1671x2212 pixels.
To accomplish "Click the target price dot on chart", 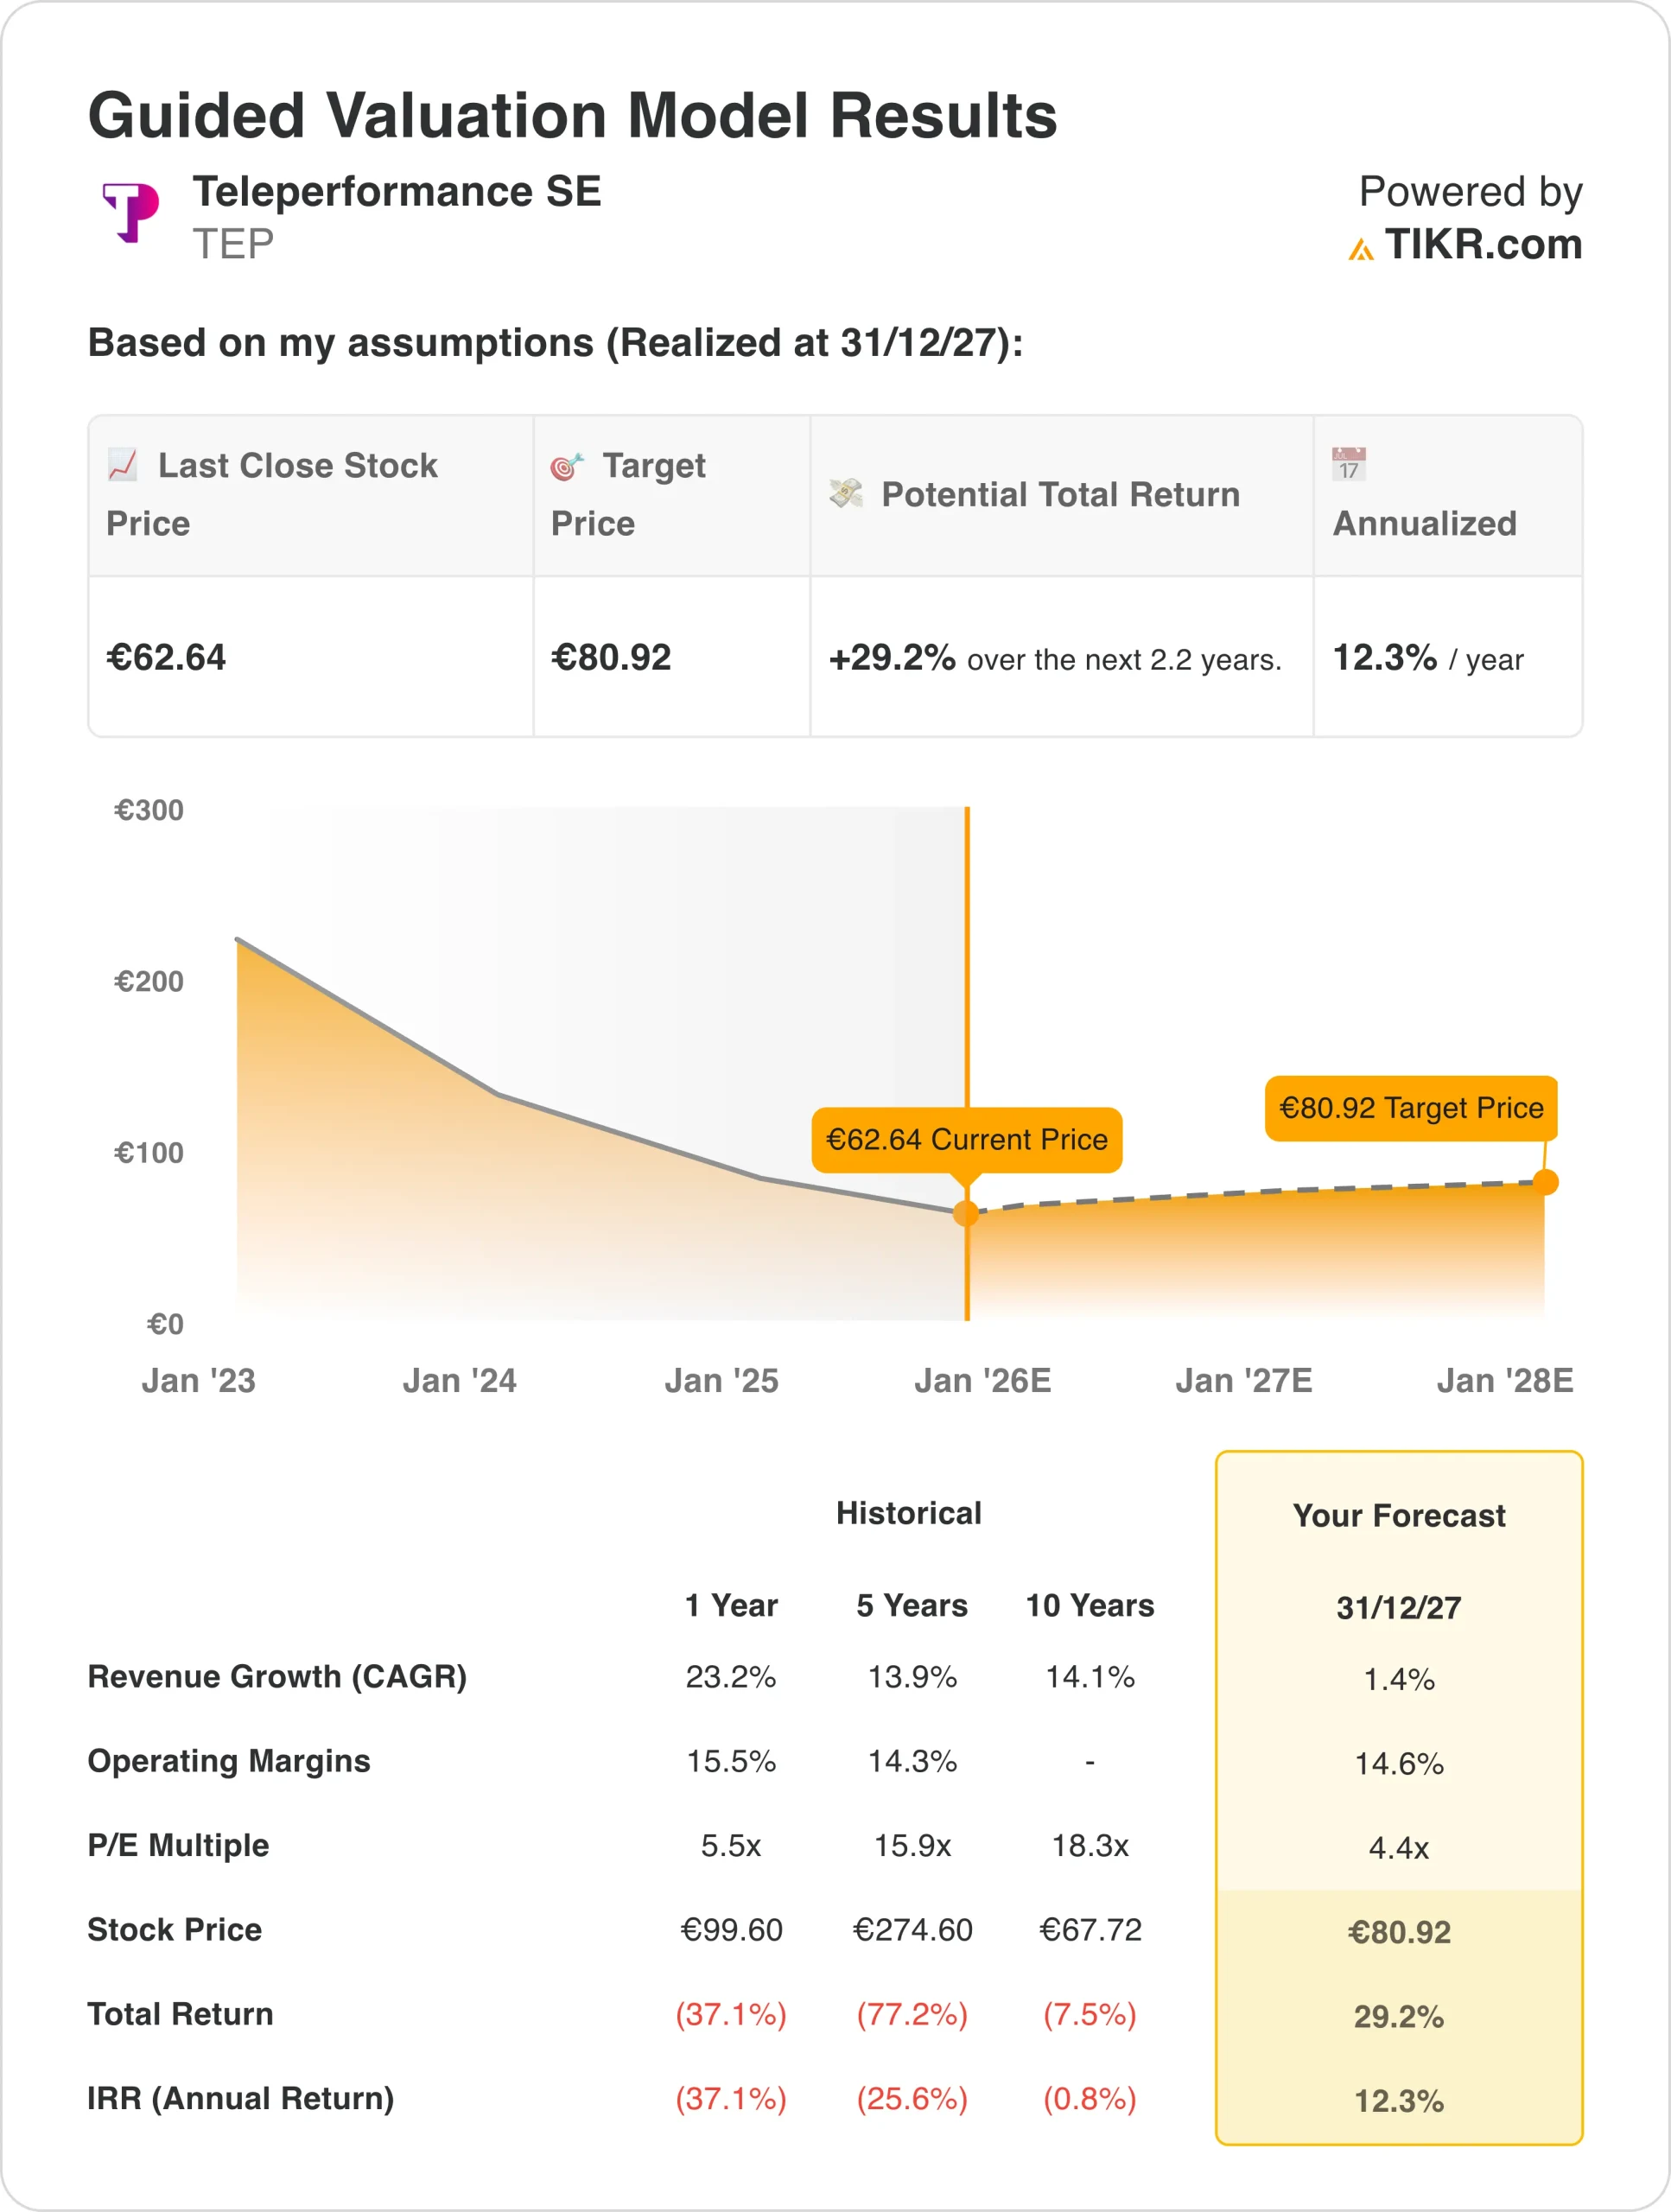I will (x=1545, y=1182).
